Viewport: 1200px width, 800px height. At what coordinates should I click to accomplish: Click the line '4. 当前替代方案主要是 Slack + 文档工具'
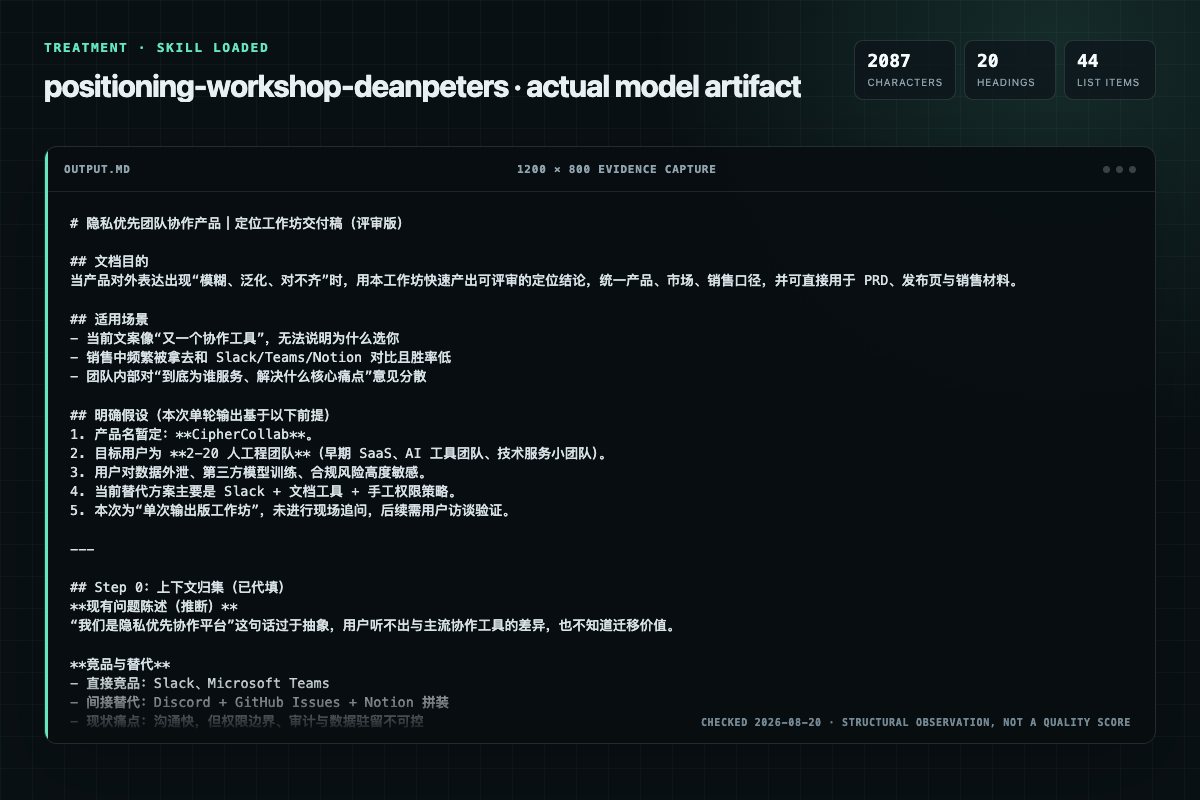click(263, 491)
